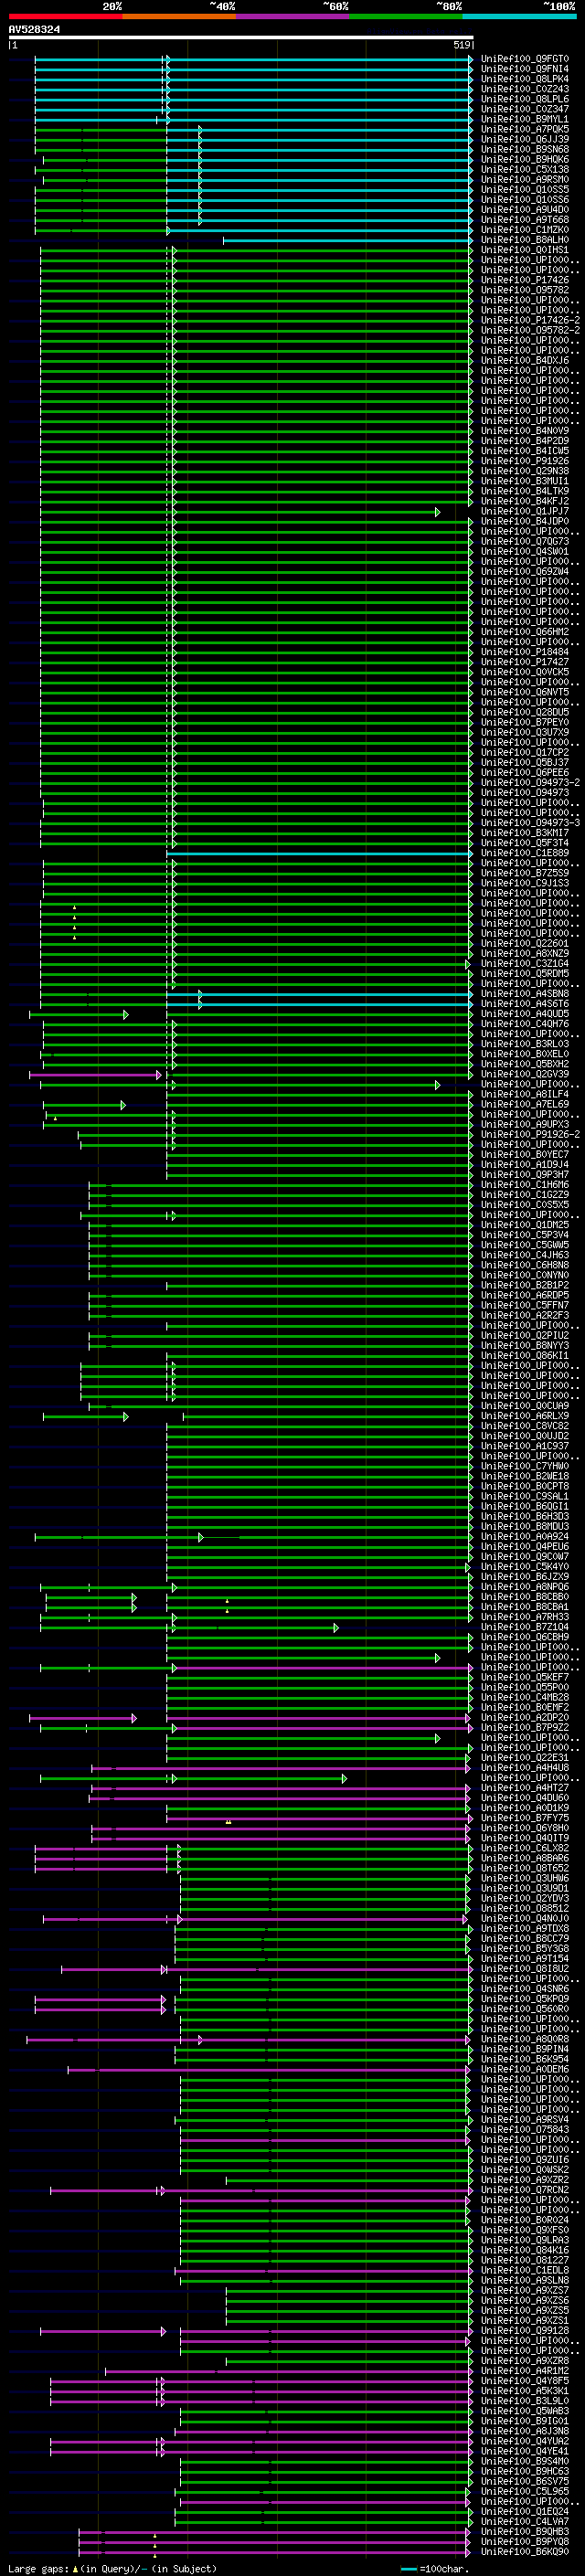The width and height of the screenshot is (585, 2576).
Task: Open hit UniRef100_Q8LPL6
Action: 525,99
